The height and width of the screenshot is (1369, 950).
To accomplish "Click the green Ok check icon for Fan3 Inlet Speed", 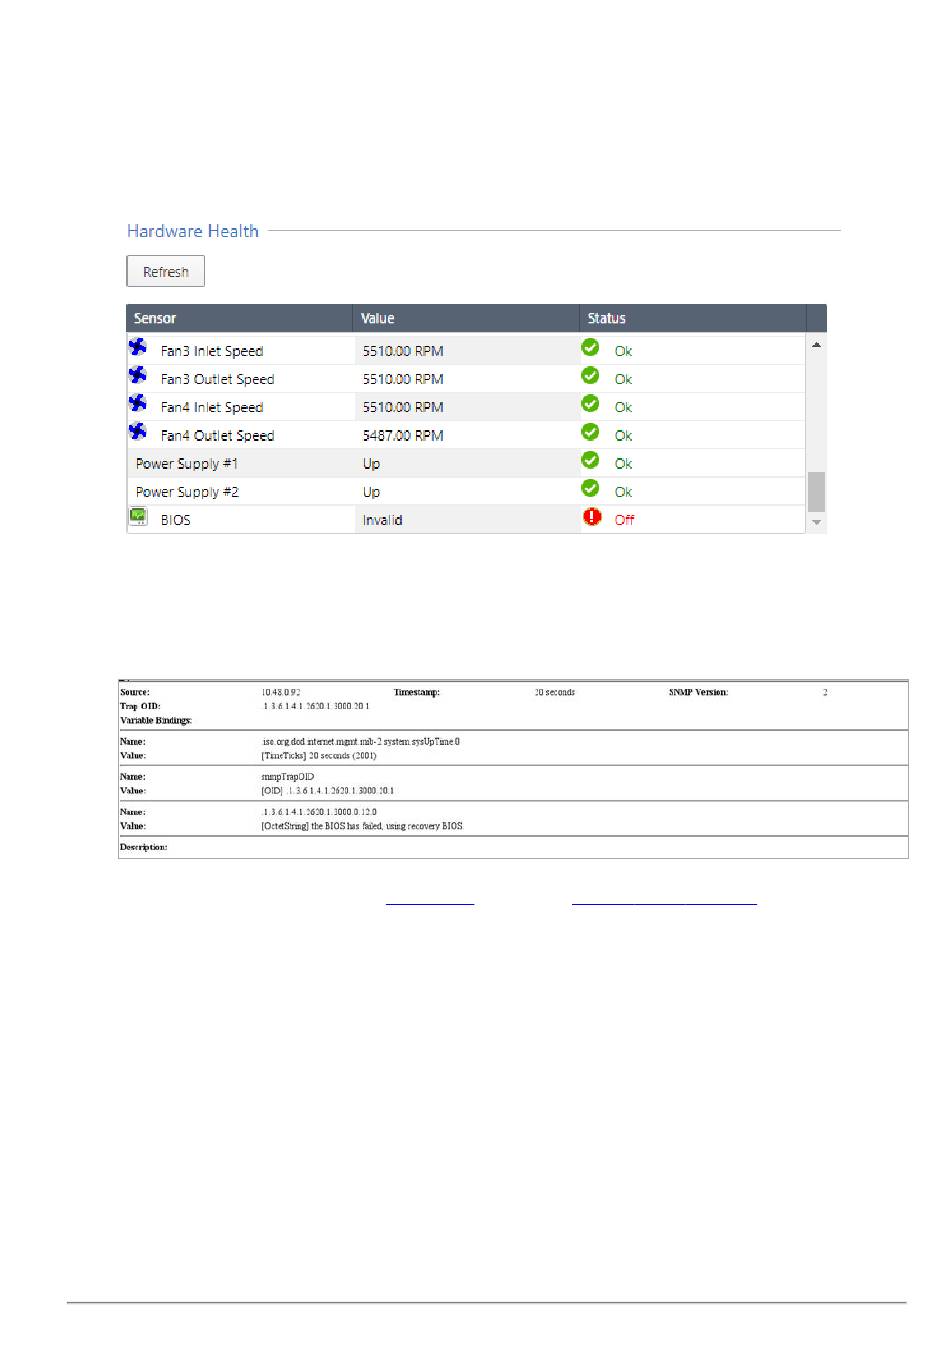I will pos(591,347).
